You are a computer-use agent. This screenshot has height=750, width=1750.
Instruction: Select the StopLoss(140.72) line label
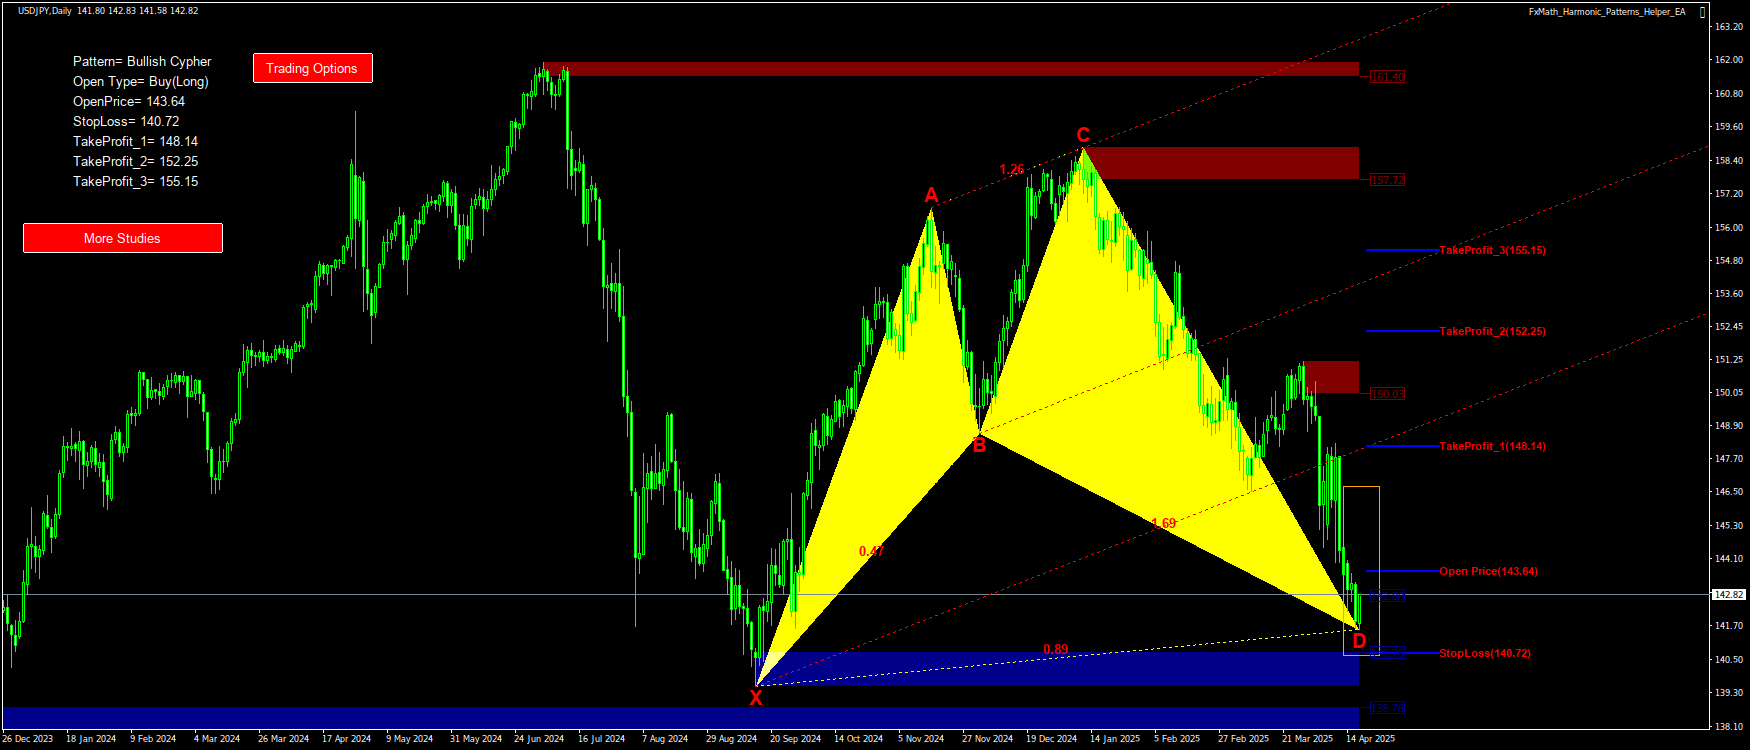(1484, 653)
